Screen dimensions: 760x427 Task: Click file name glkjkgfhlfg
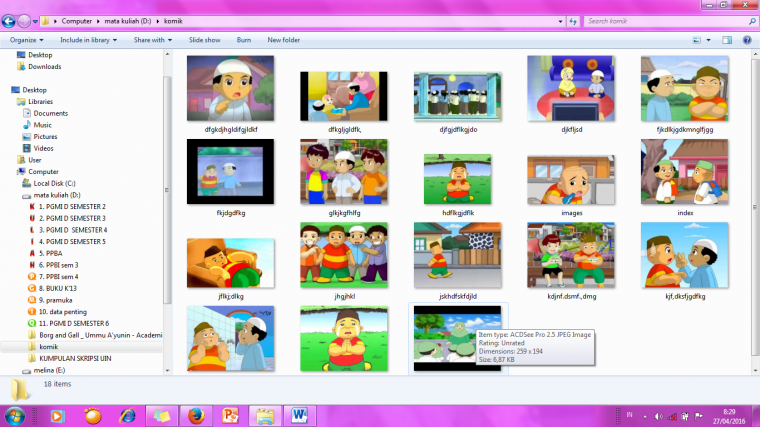[x=344, y=213]
